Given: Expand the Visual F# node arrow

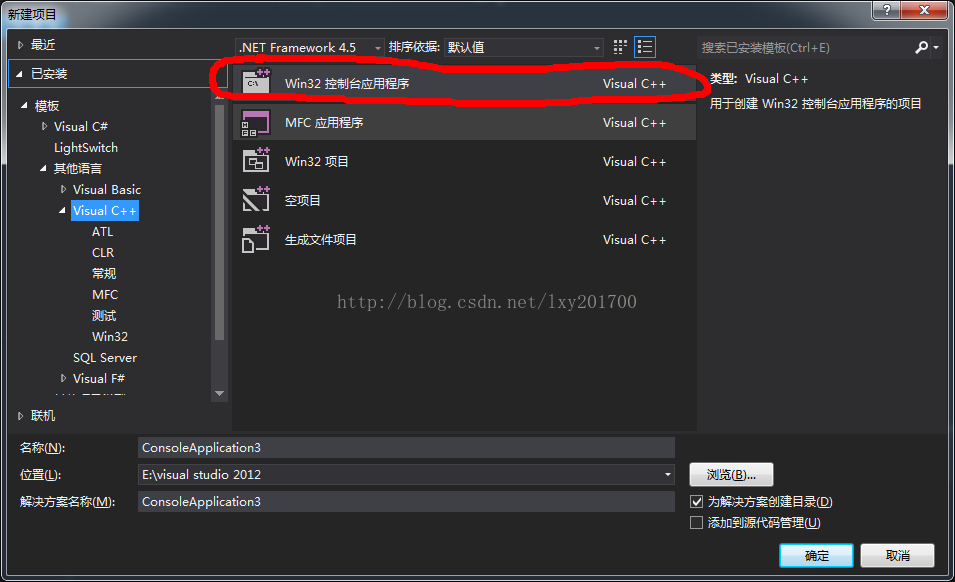Looking at the screenshot, I should click(x=63, y=378).
